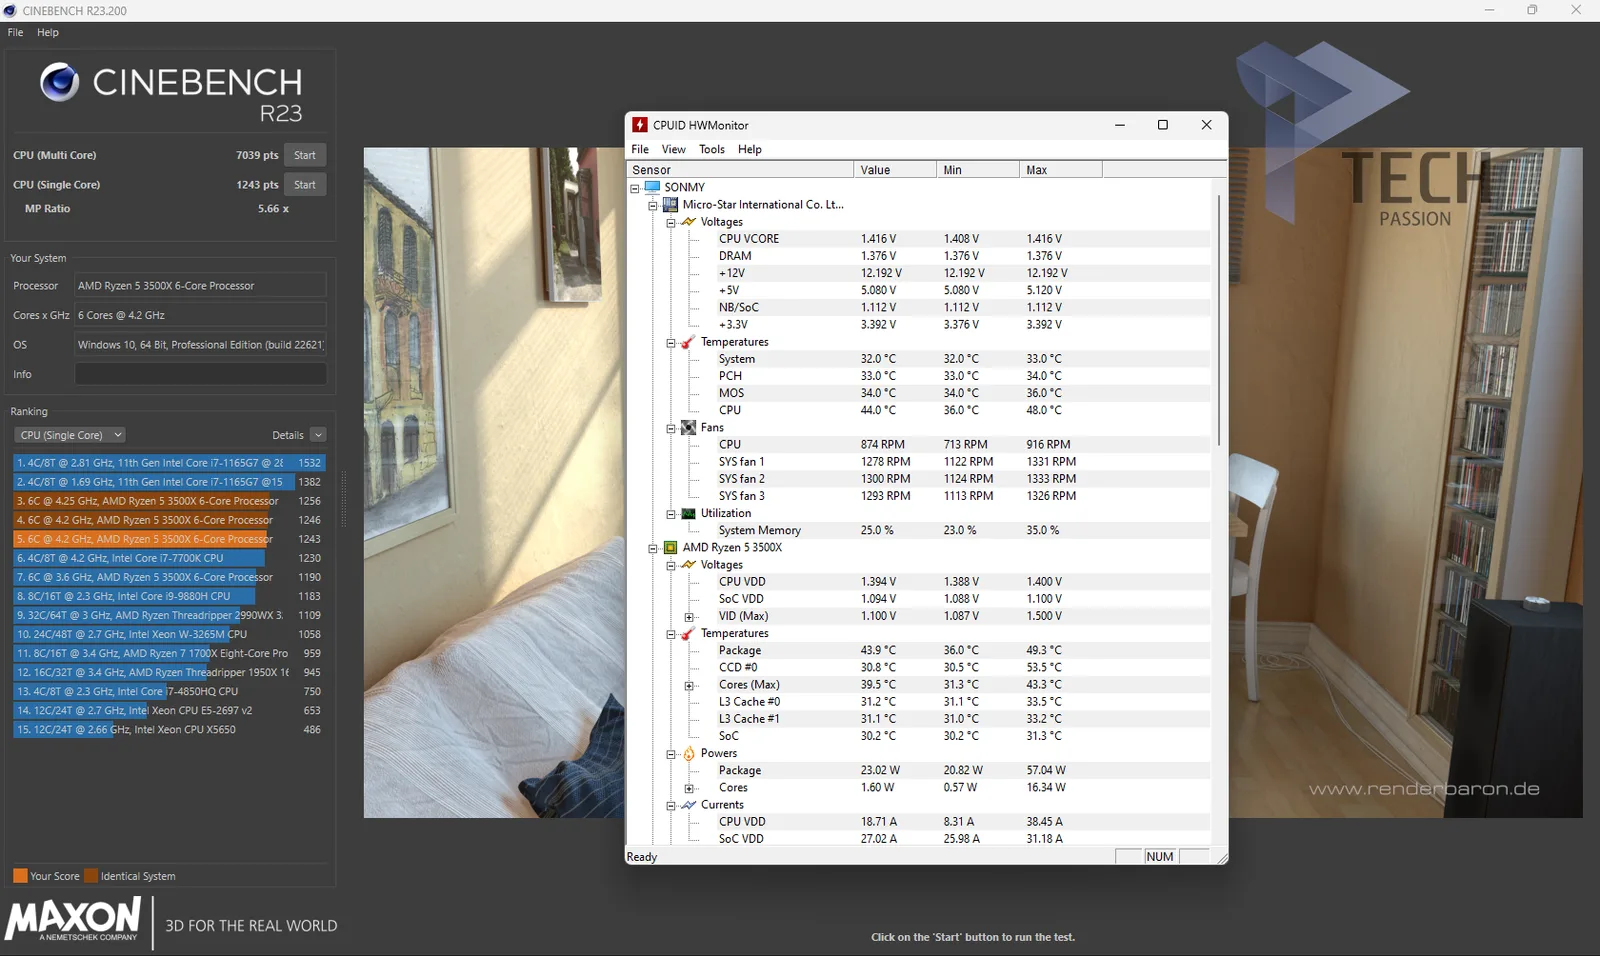Select ranking entry i7-1165G7 @ 28W scoring 1532
Image resolution: width=1600 pixels, height=956 pixels.
coord(169,463)
